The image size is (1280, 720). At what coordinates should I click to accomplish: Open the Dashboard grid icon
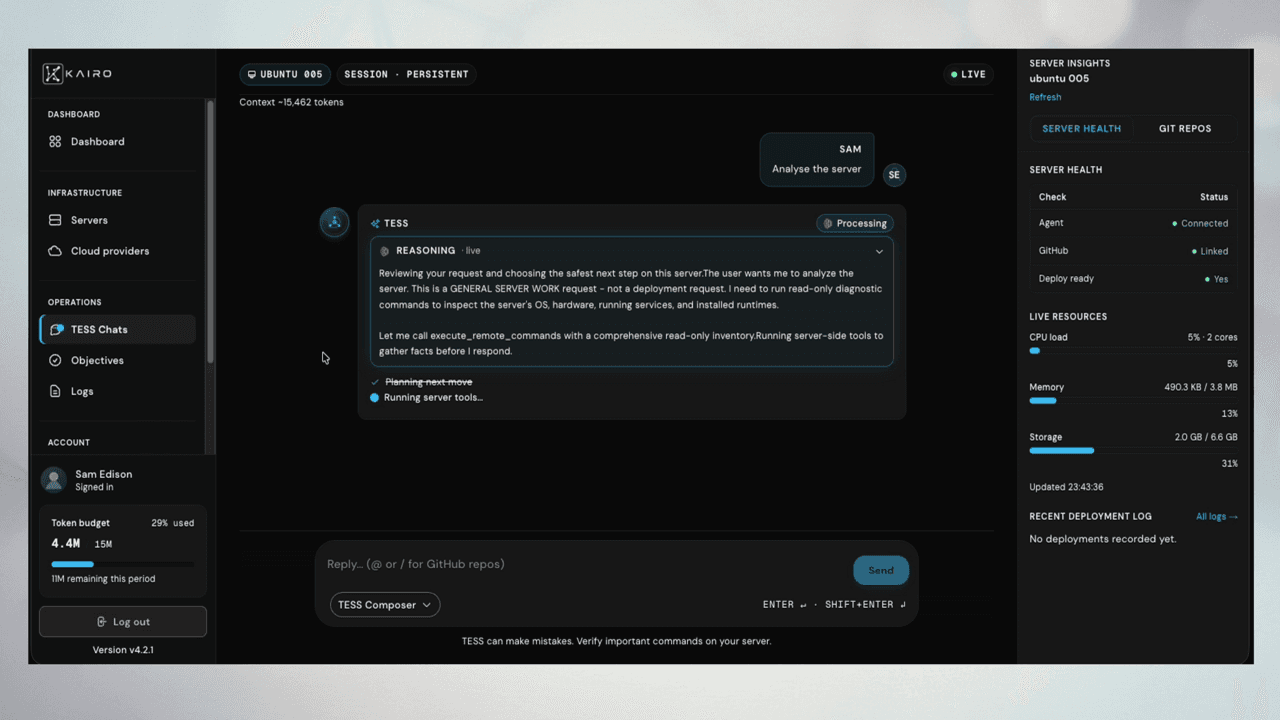point(55,142)
